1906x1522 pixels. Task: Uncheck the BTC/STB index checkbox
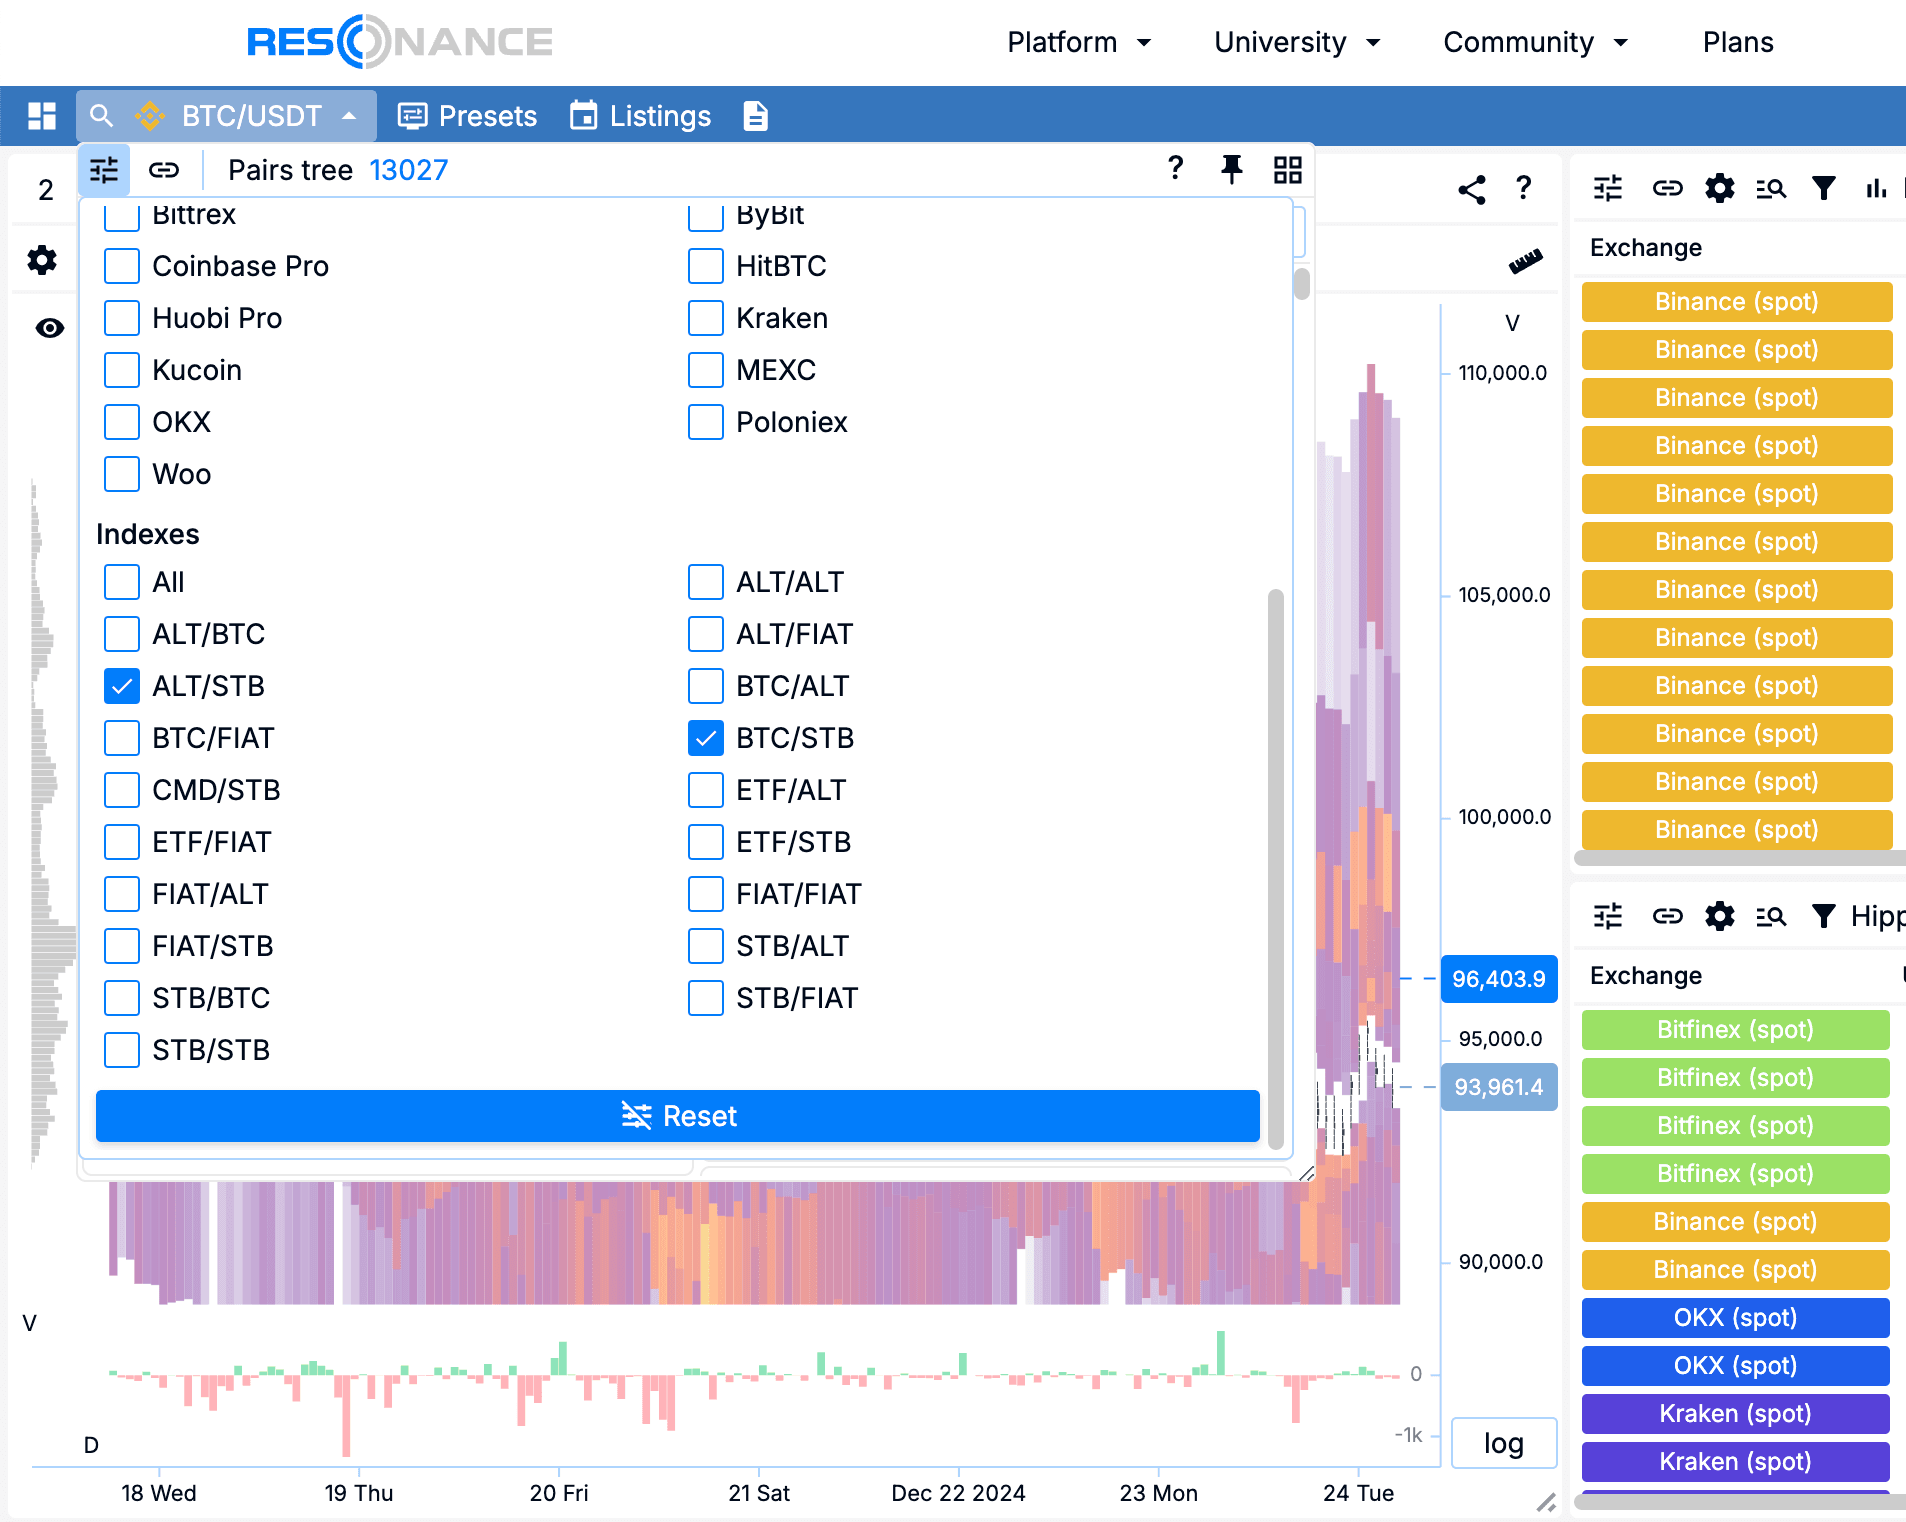pos(706,738)
